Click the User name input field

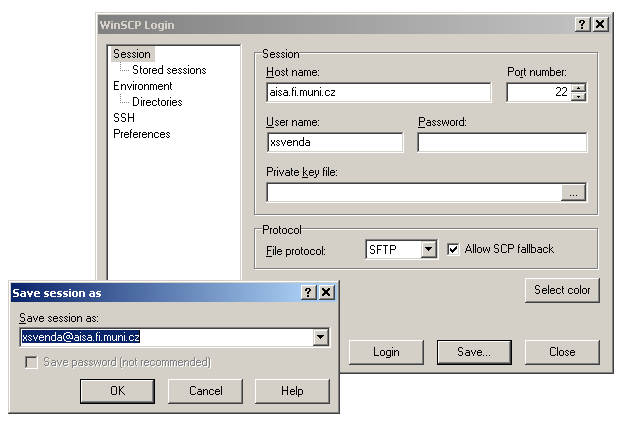[335, 142]
